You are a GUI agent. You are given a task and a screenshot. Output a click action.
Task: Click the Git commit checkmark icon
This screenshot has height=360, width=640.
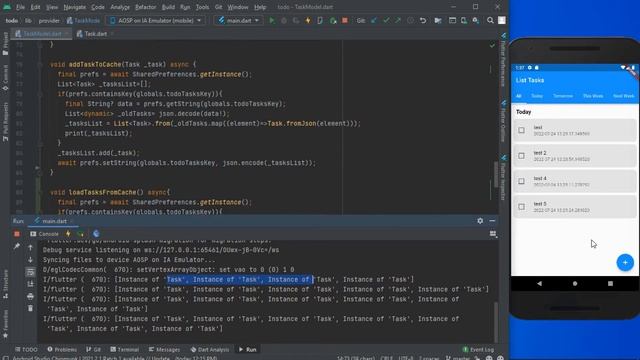[386, 20]
